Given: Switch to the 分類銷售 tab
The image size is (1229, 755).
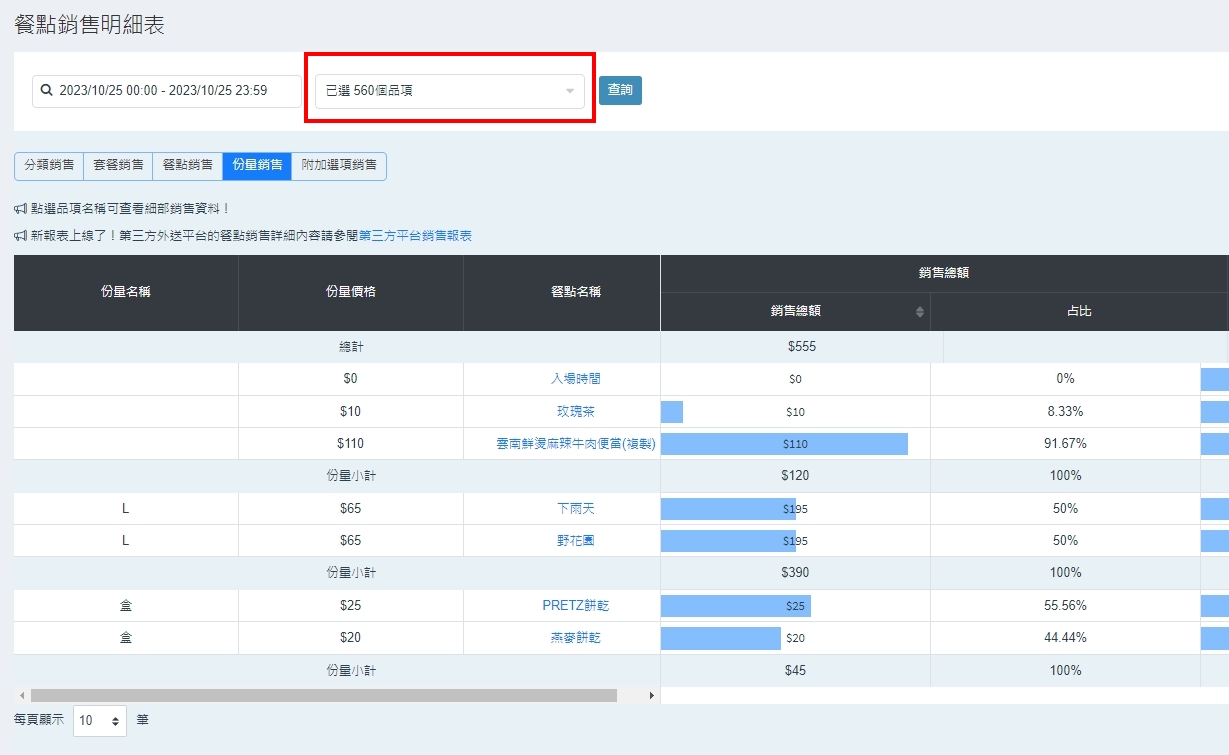Looking at the screenshot, I should point(49,166).
